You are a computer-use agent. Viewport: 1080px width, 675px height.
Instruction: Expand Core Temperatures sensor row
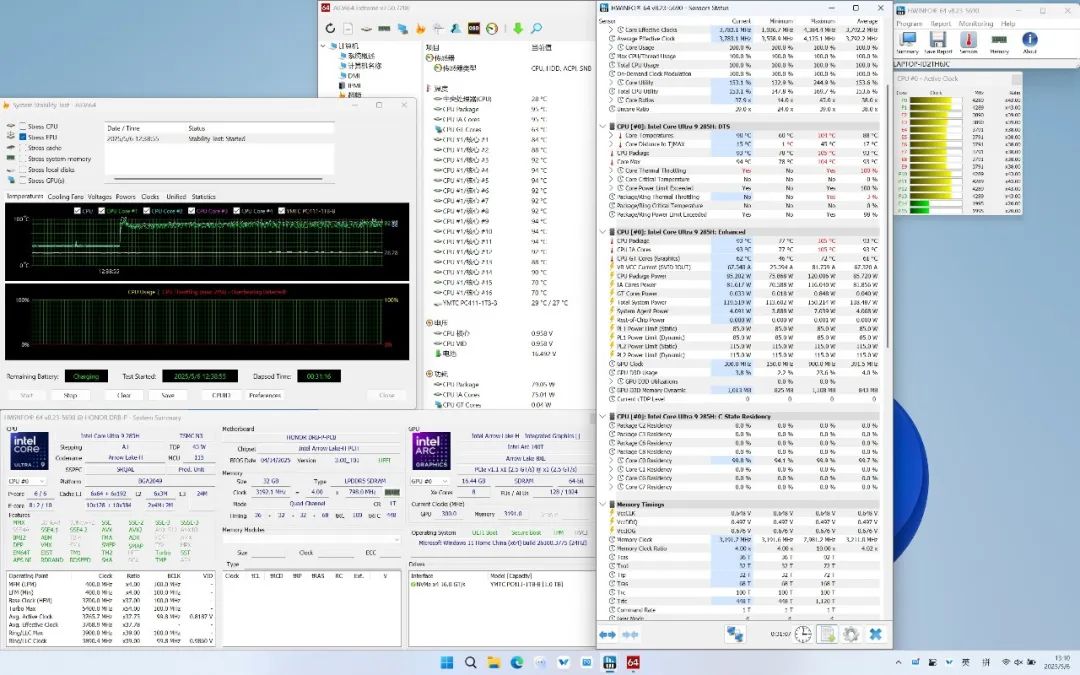coord(611,136)
